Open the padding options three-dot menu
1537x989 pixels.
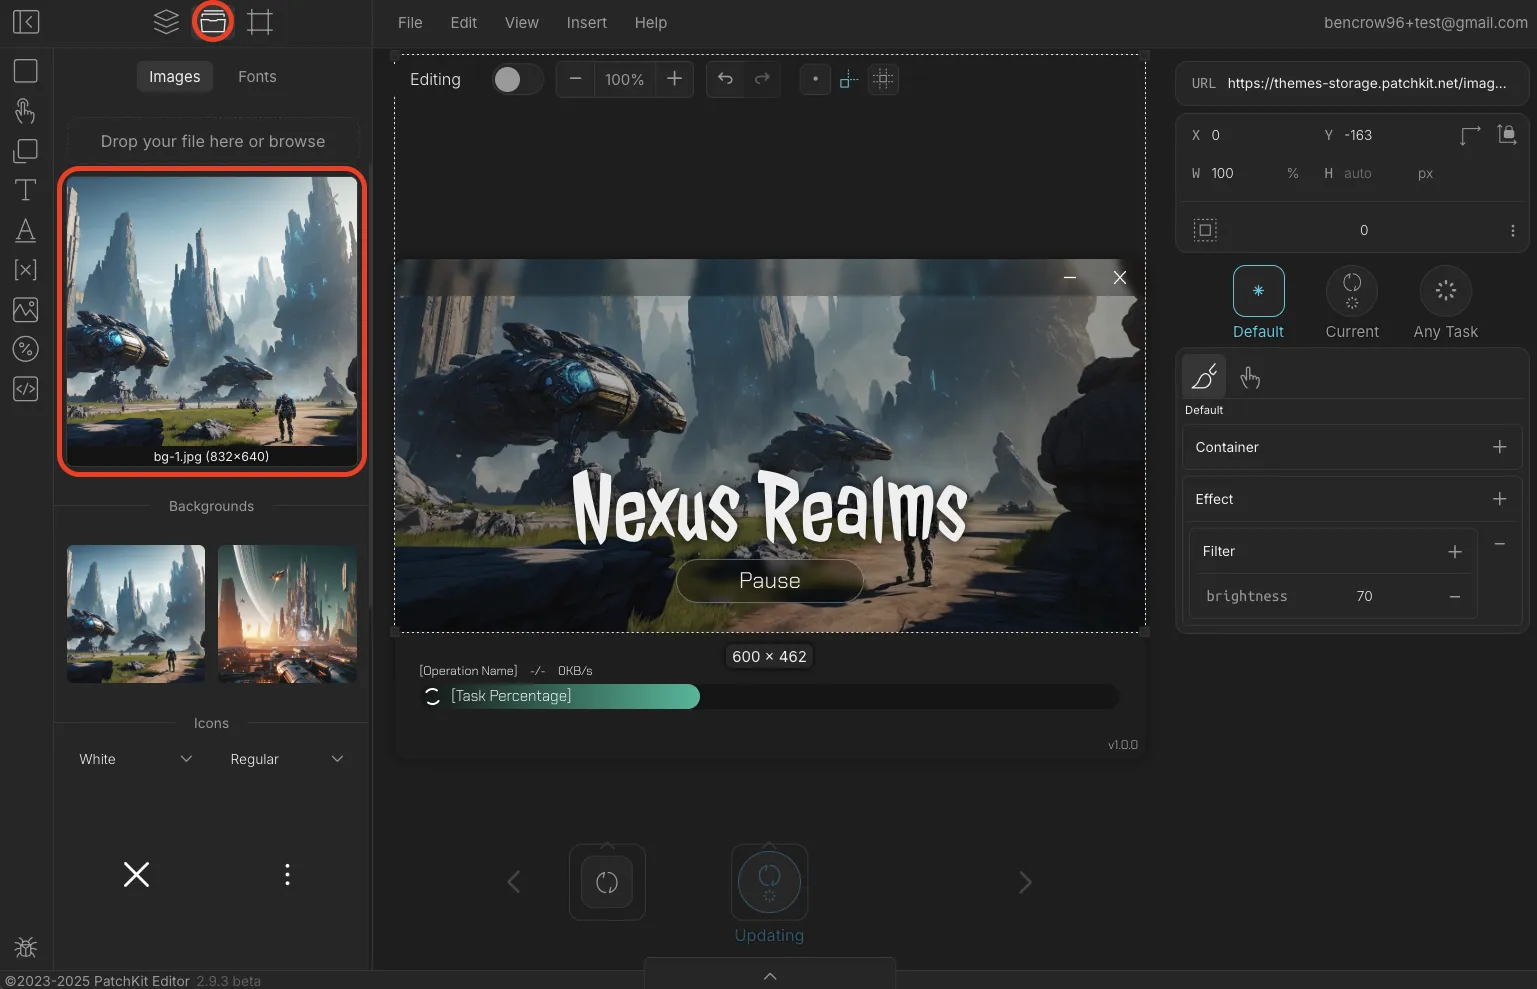pyautogui.click(x=1512, y=230)
